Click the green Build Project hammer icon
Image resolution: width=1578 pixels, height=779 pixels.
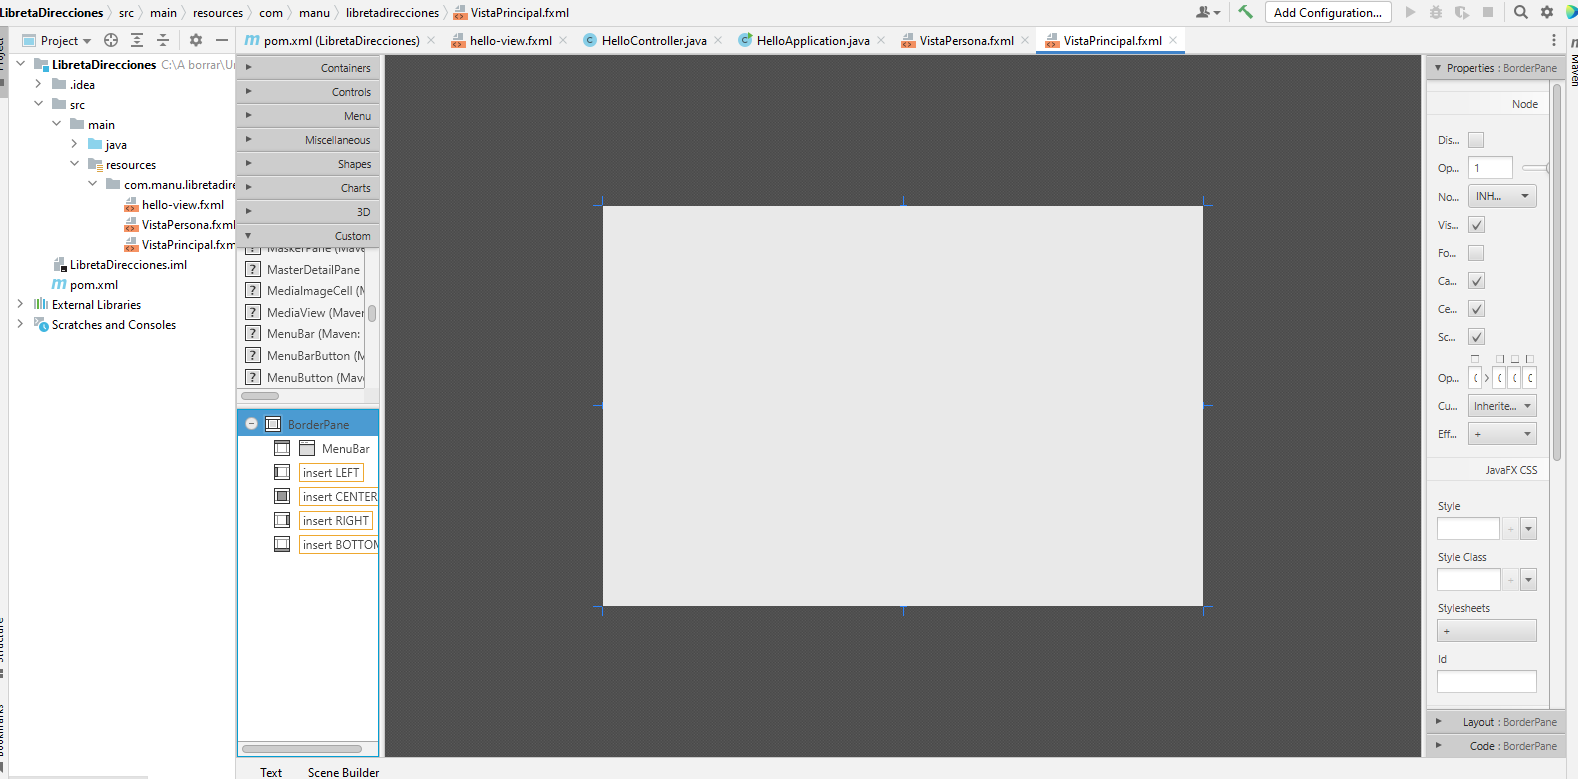pyautogui.click(x=1245, y=12)
